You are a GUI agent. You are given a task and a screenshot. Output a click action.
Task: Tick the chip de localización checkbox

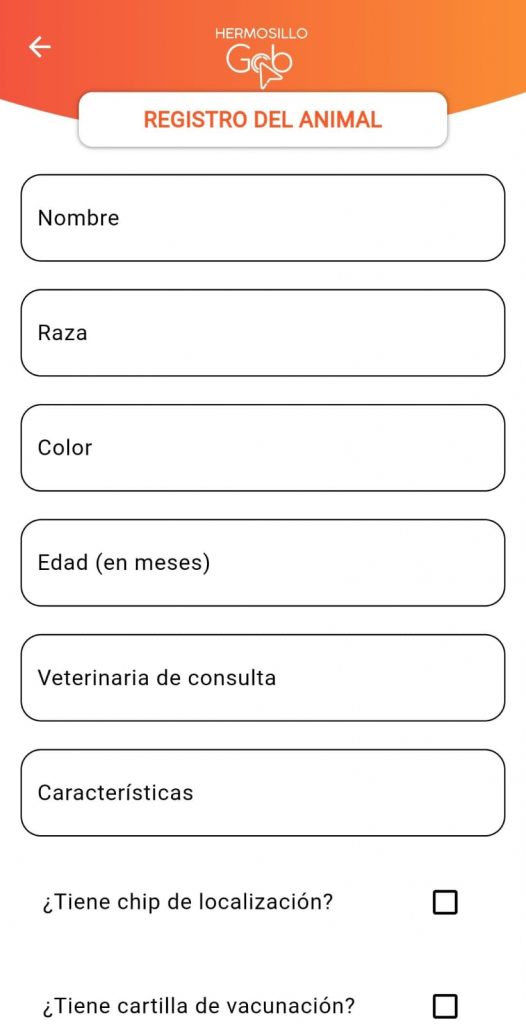point(445,902)
